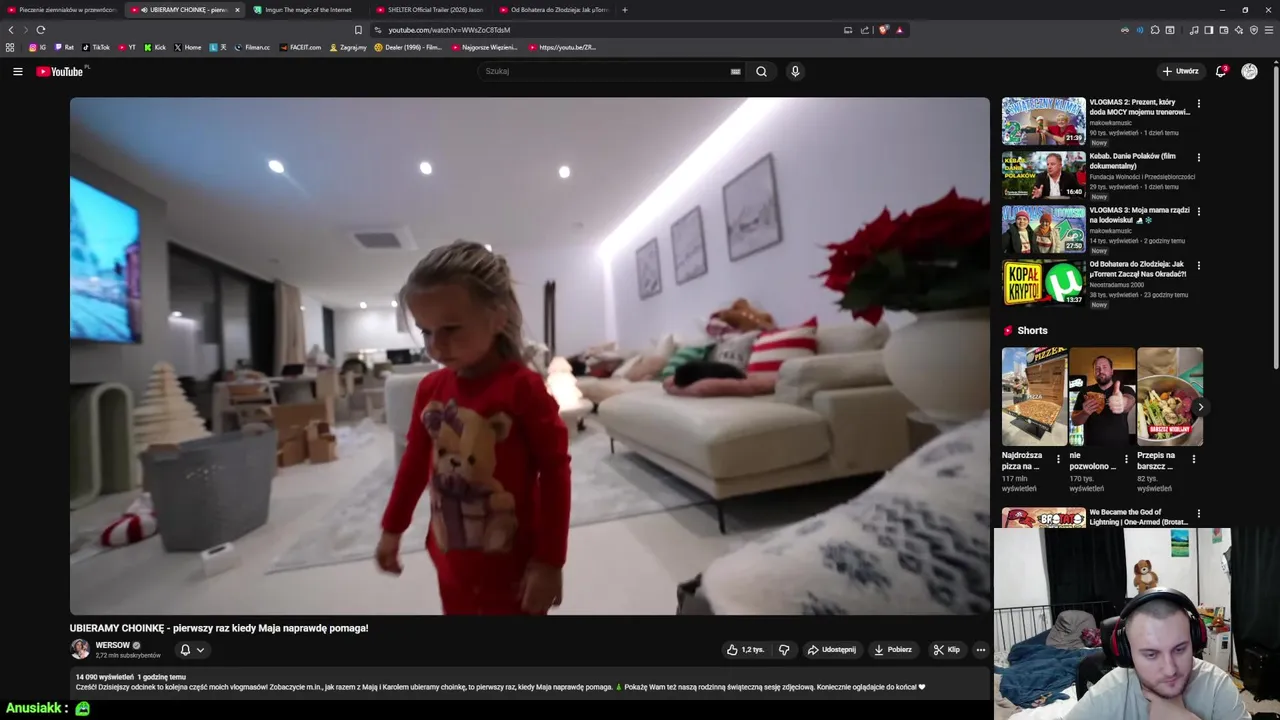Image resolution: width=1280 pixels, height=720 pixels.
Task: Expand the video description box
Action: (530, 682)
